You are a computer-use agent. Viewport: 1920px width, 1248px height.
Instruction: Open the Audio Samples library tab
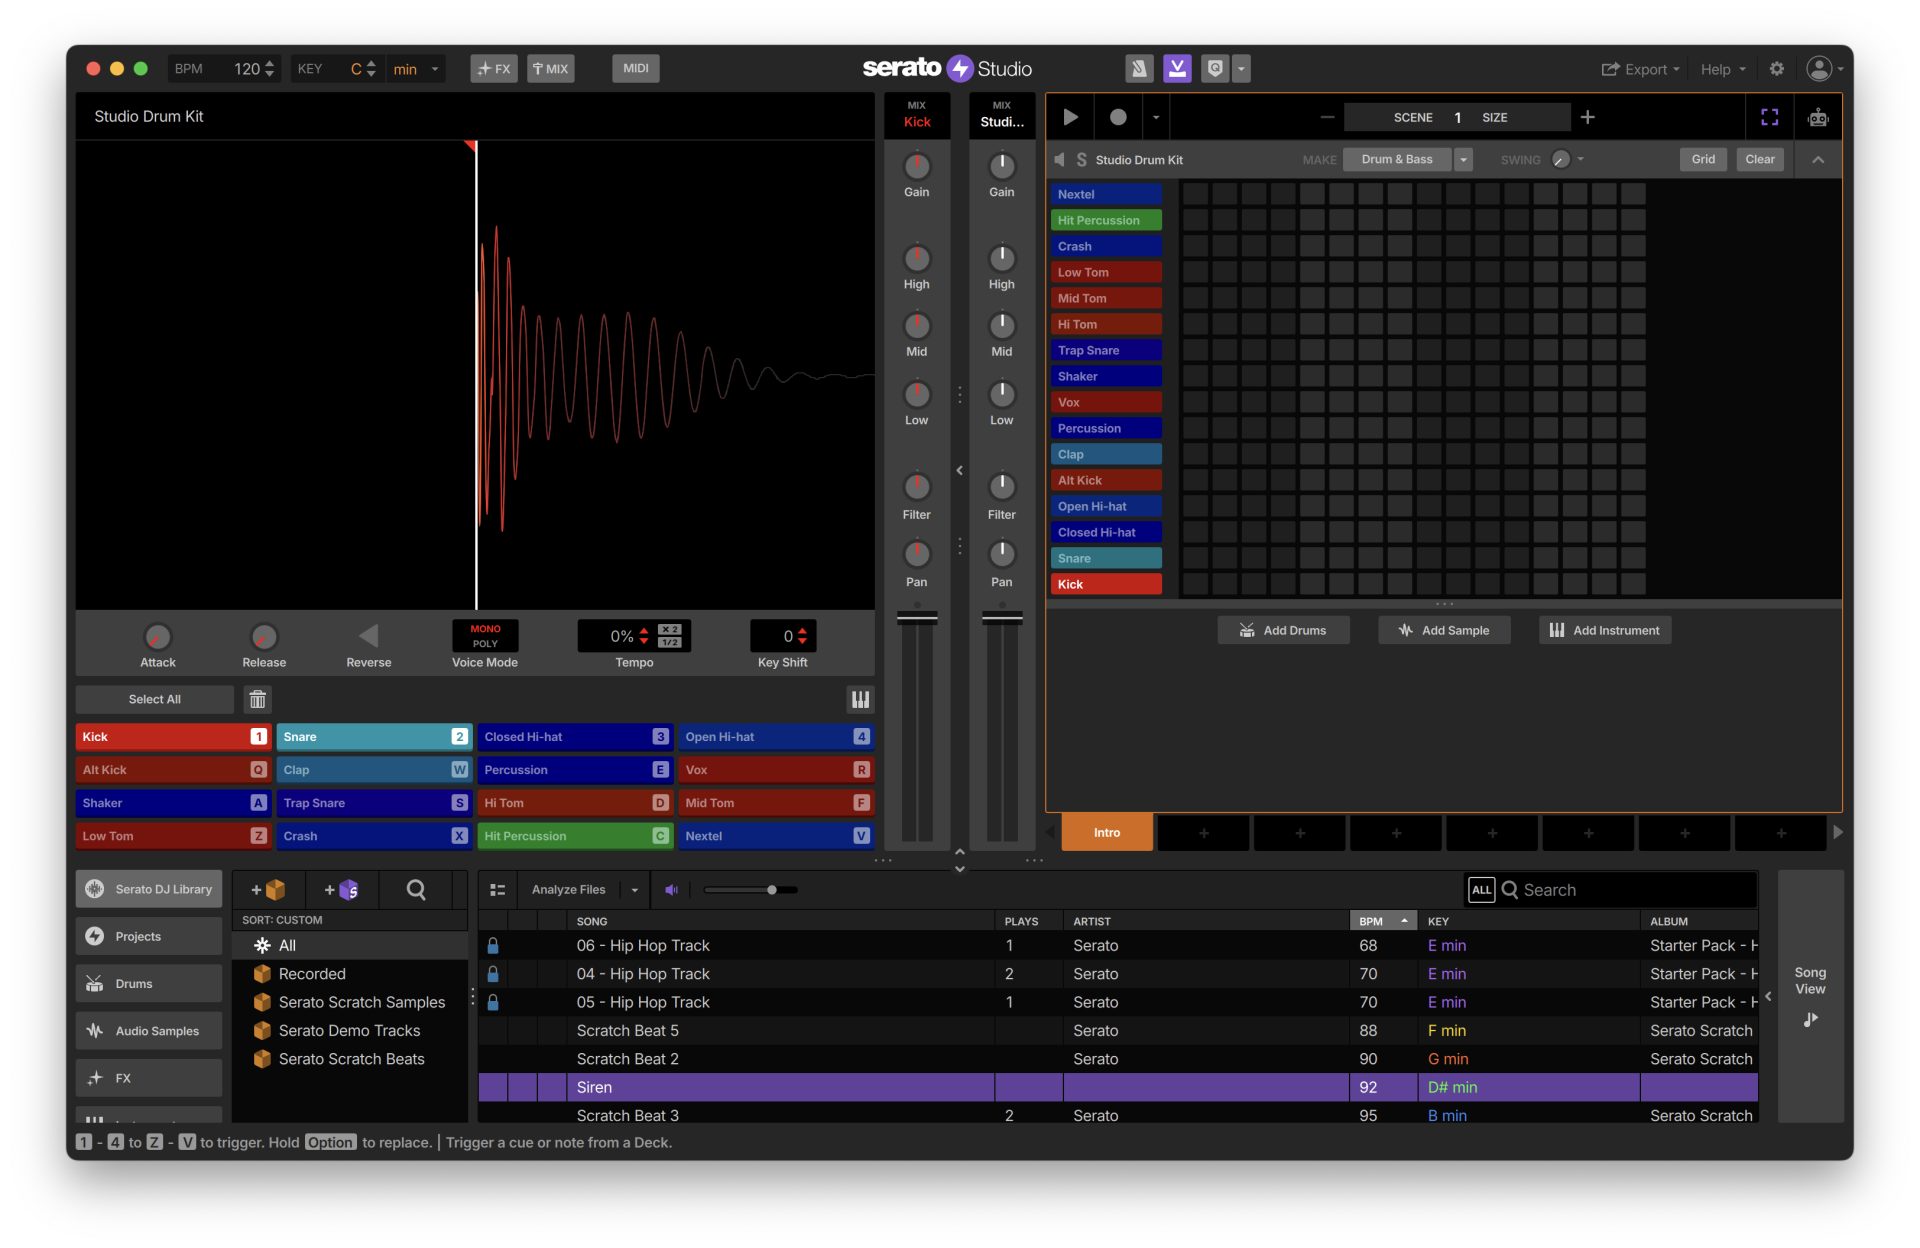tap(149, 1031)
